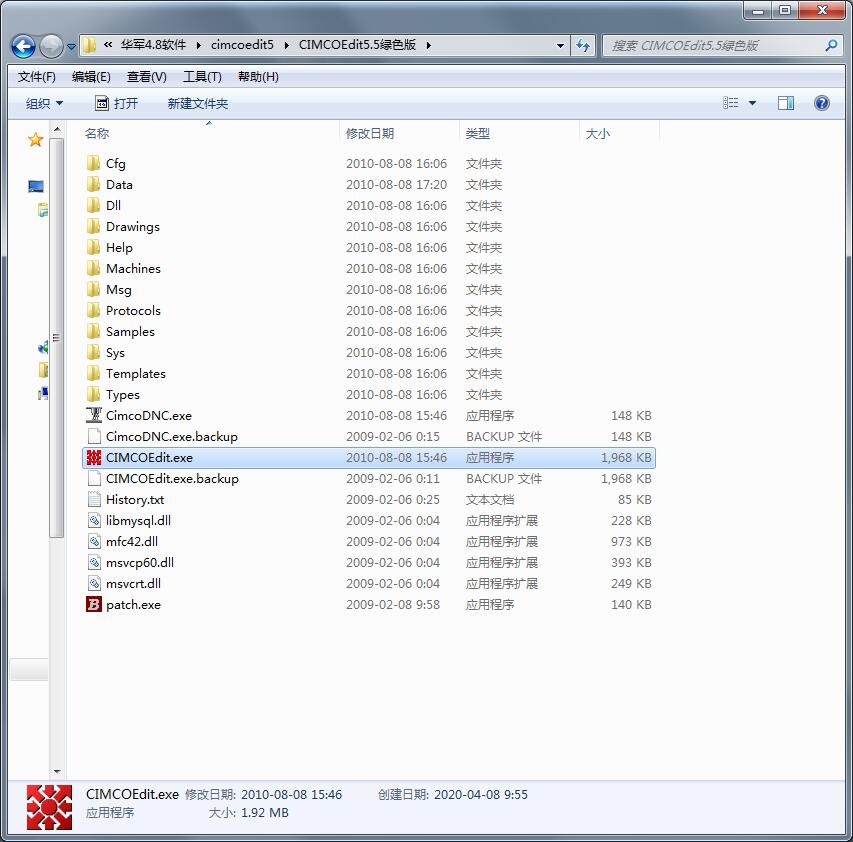Click the 1,968 KB size of CIMCOEdit.exe
This screenshot has width=853, height=842.
626,457
